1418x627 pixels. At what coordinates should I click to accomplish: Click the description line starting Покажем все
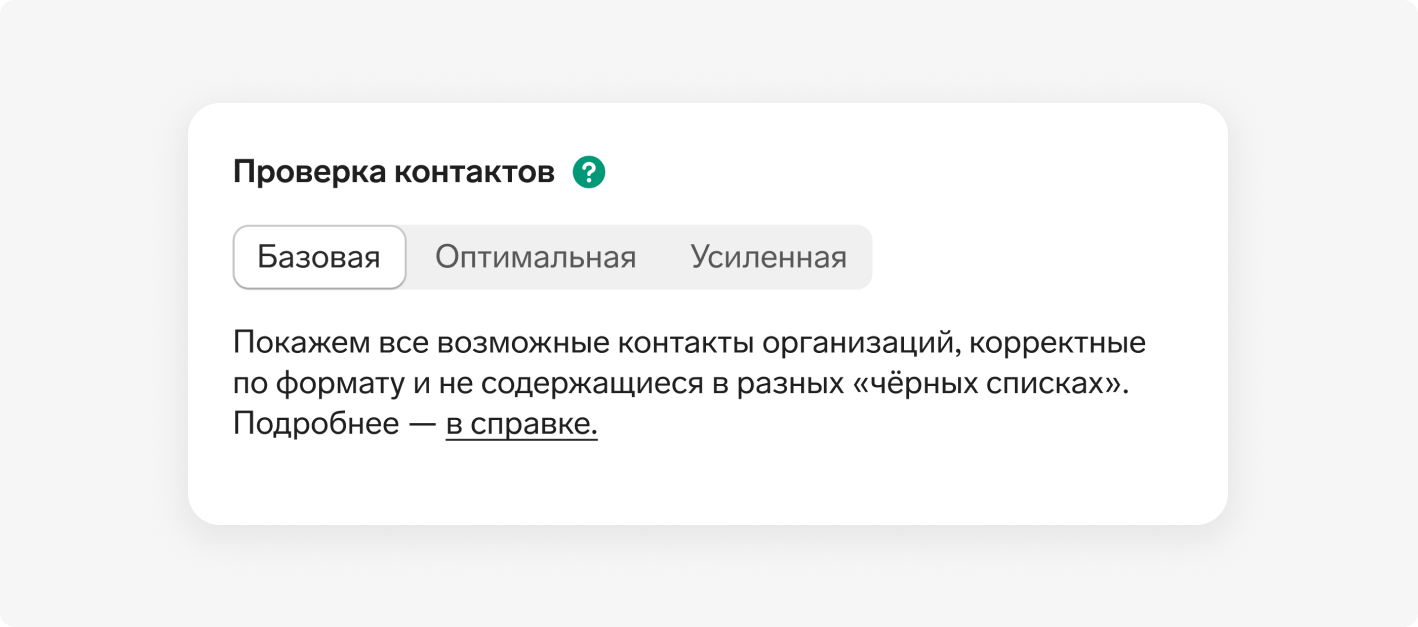coord(689,344)
